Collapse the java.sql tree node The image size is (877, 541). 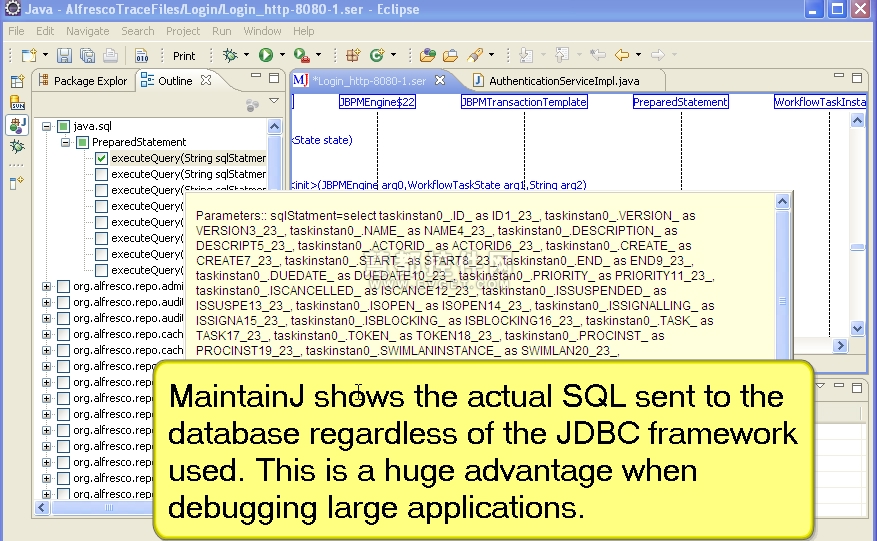click(46, 126)
